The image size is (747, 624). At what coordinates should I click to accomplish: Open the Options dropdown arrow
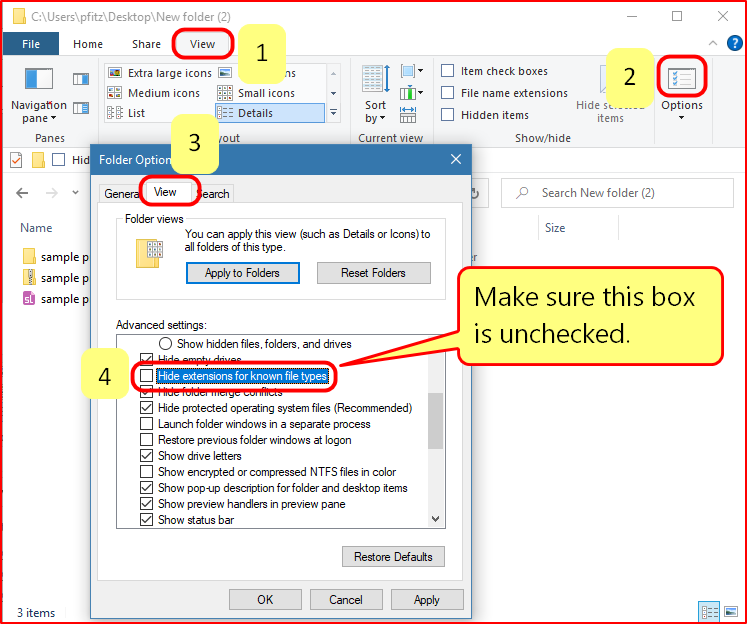[x=681, y=118]
